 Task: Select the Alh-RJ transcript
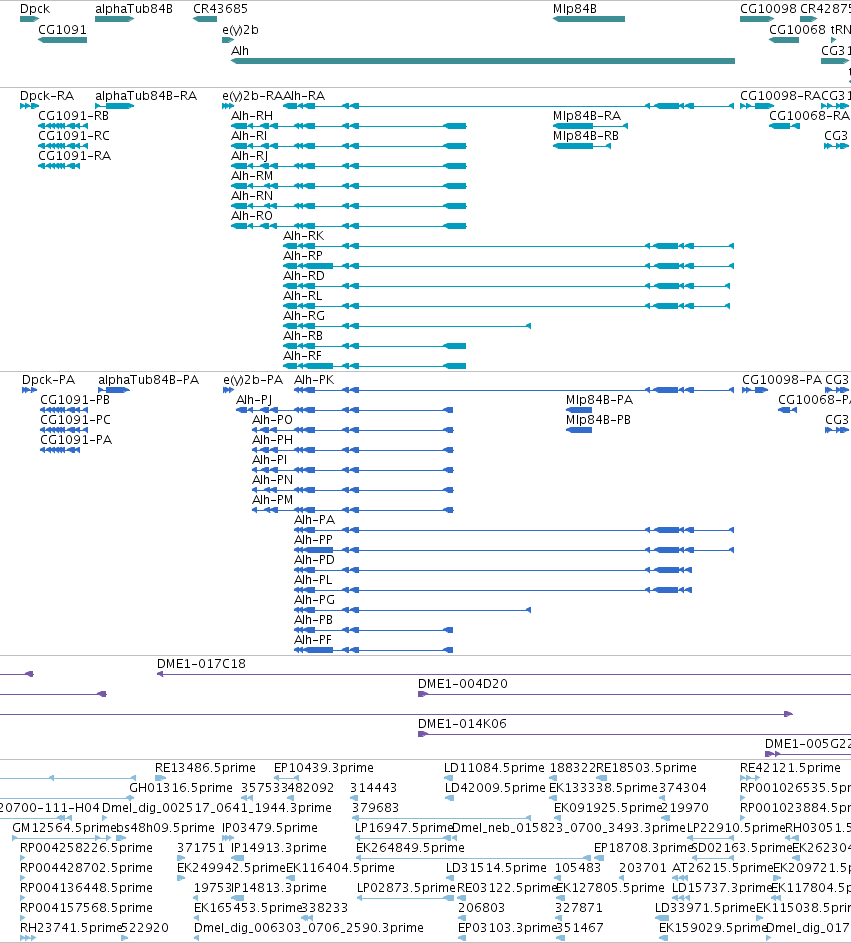click(349, 166)
